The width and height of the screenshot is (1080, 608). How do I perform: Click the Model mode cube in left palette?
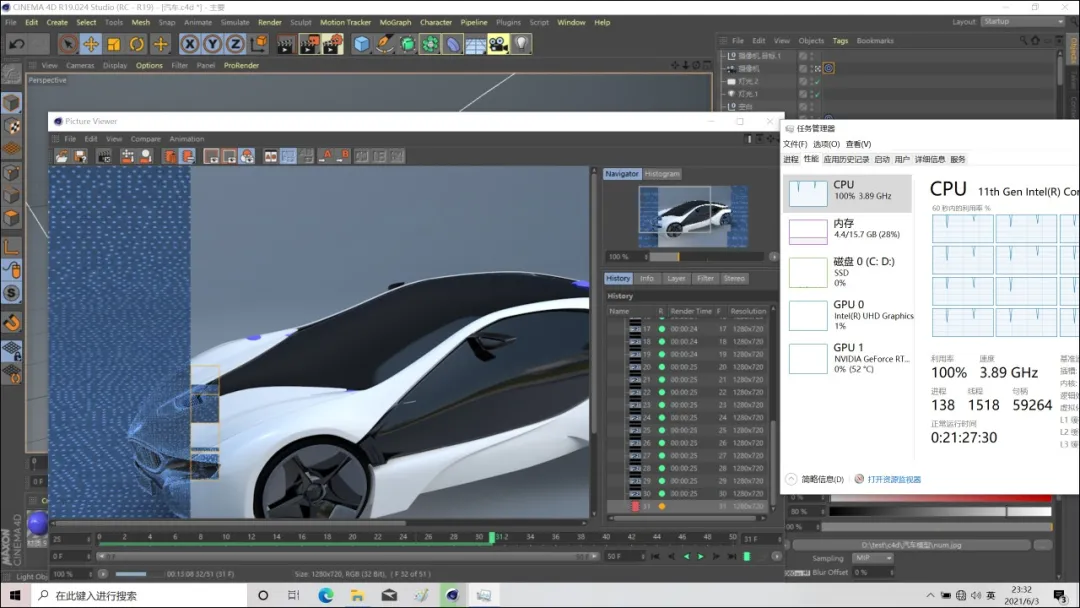11,103
